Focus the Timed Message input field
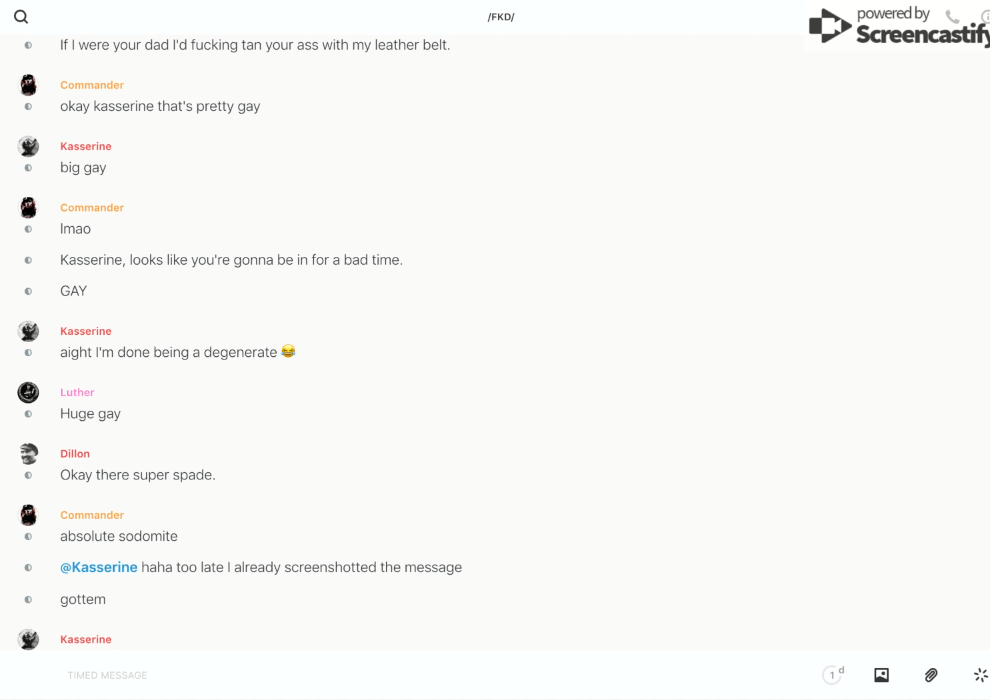Screen dimensions: 990x700 (x=400, y=675)
